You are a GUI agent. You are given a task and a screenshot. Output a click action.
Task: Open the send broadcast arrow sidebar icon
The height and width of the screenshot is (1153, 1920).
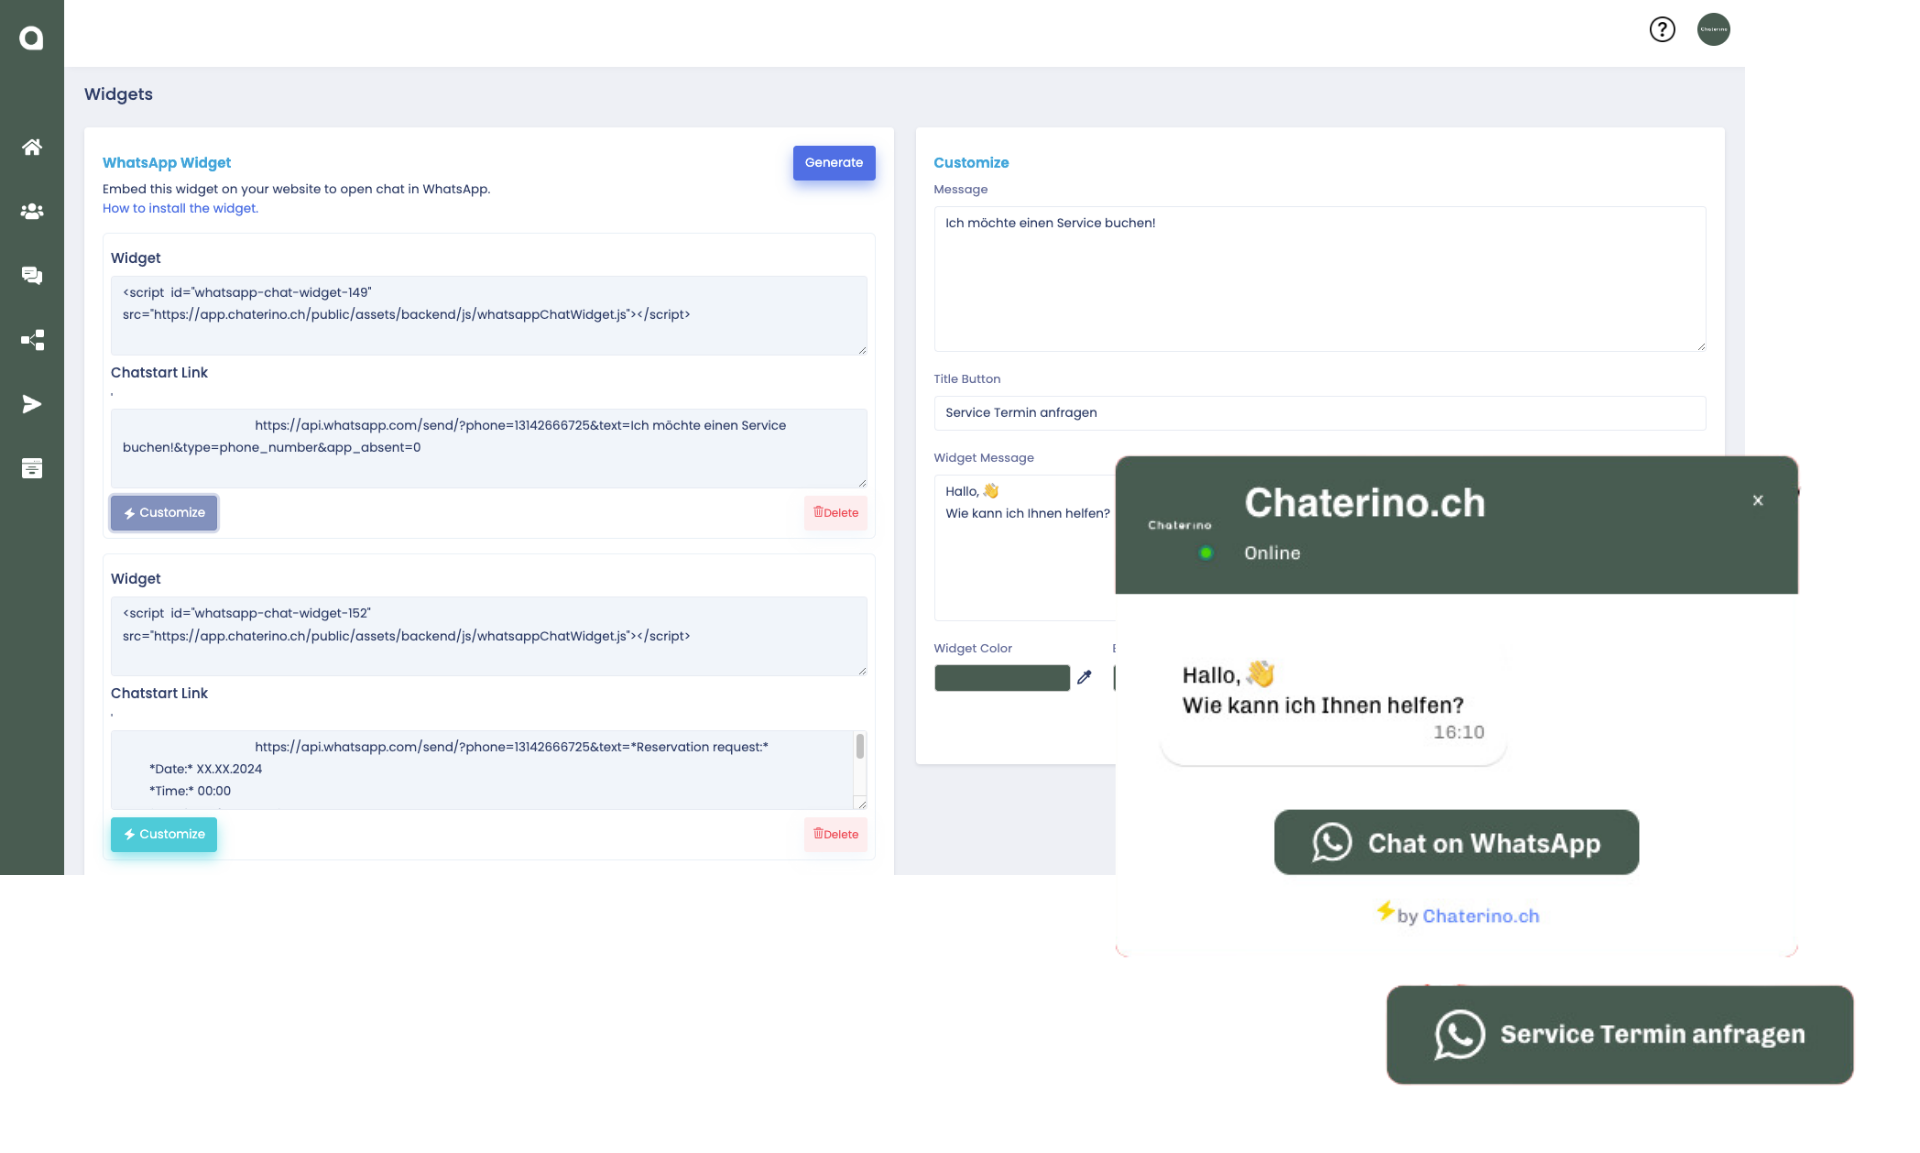point(32,404)
